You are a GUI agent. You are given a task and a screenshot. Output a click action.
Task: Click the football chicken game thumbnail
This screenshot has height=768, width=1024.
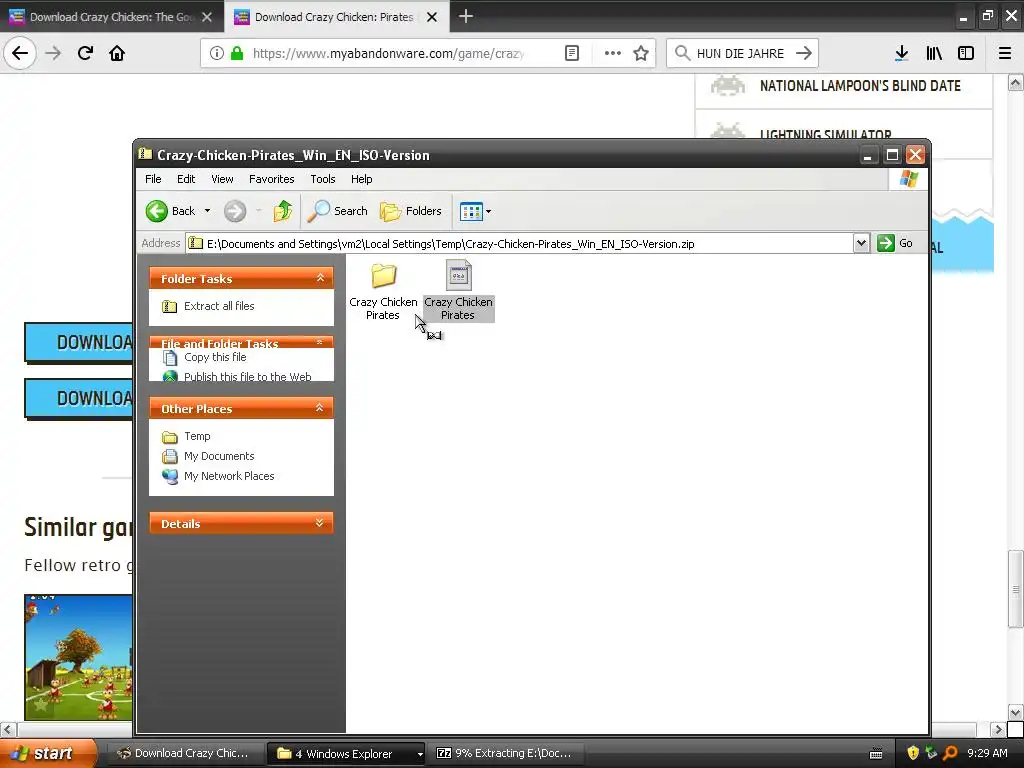pos(78,657)
